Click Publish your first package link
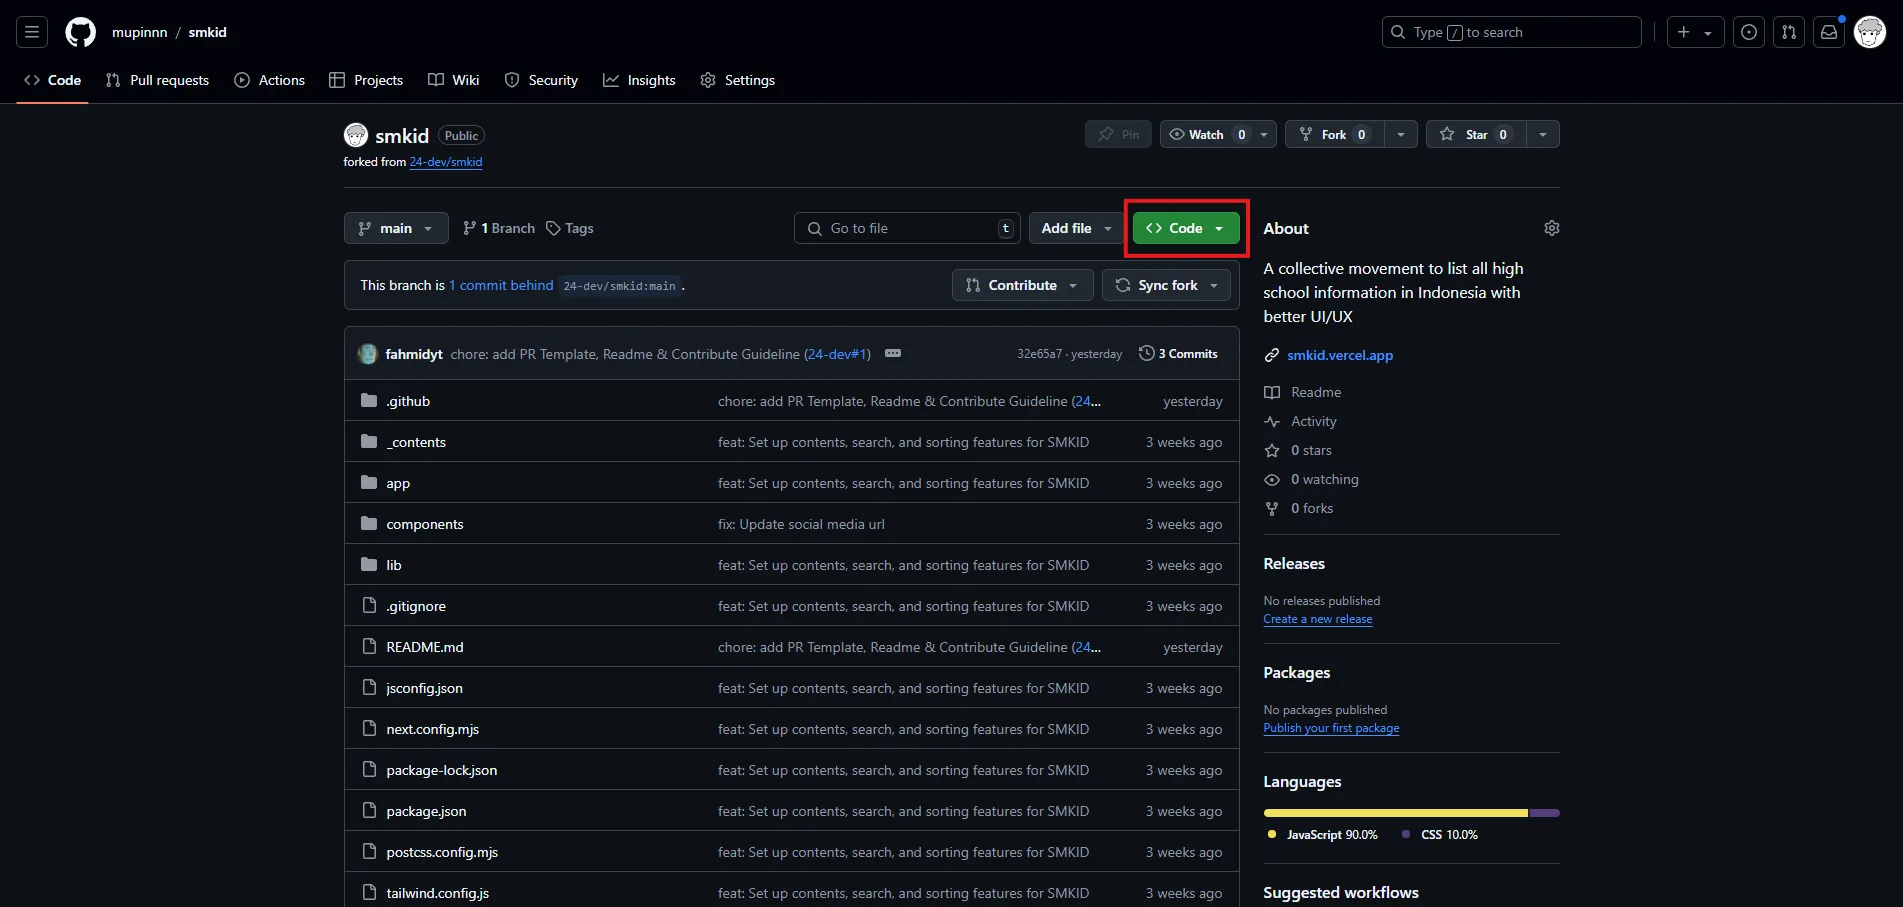Screen dimensions: 1903x907 (x=1331, y=728)
